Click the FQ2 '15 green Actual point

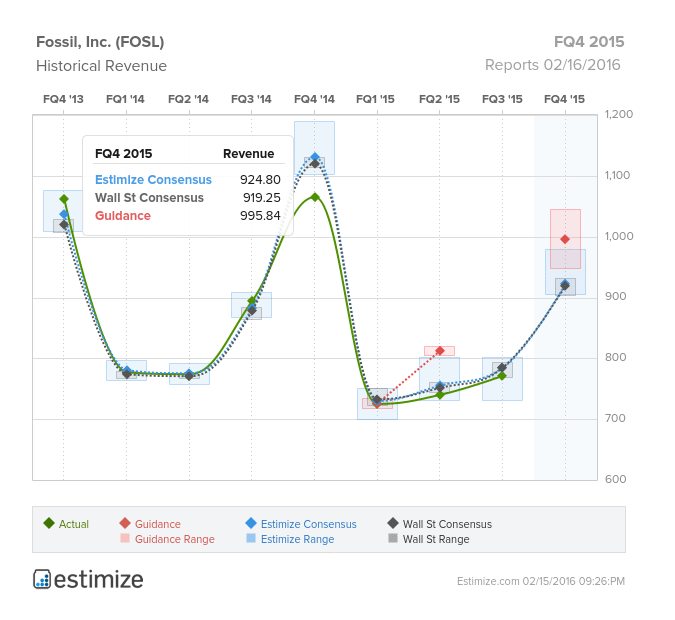coord(440,394)
